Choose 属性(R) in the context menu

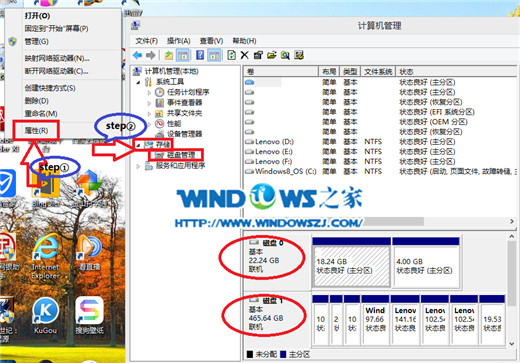point(36,130)
